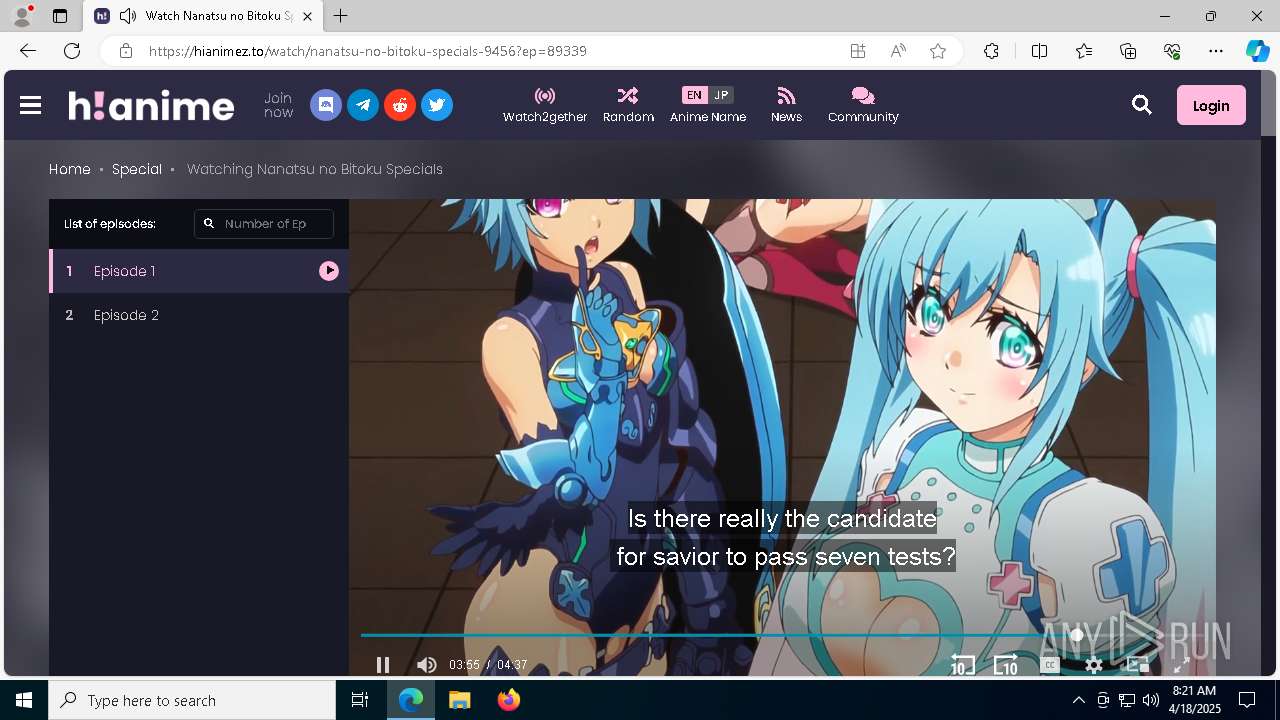
Task: Open Edge Settings and more menu
Action: [1216, 51]
